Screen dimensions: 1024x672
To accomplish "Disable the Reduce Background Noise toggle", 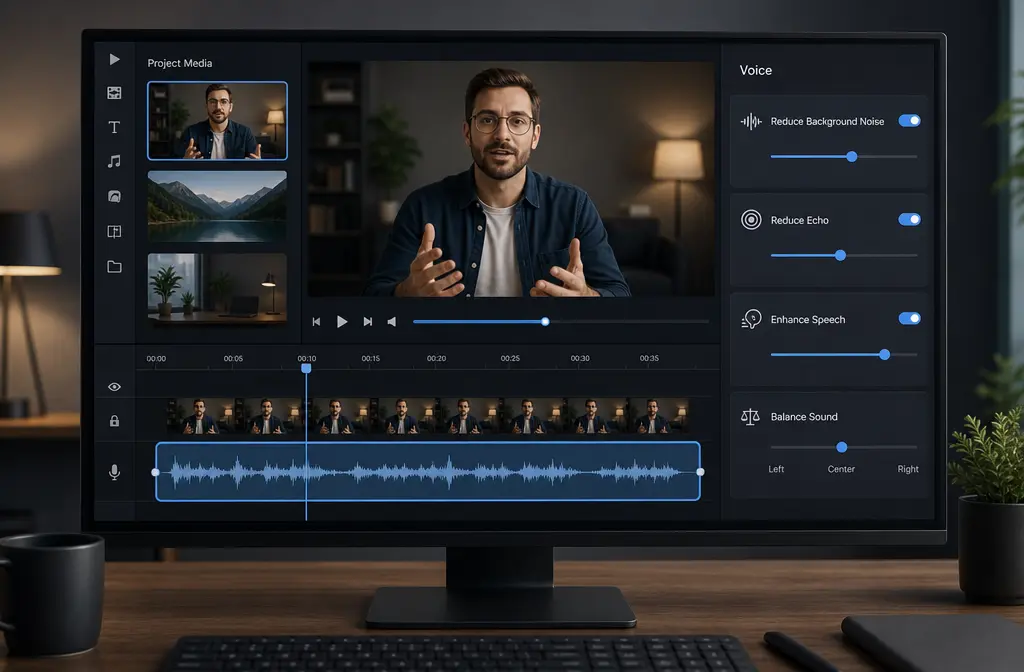I will click(x=909, y=121).
